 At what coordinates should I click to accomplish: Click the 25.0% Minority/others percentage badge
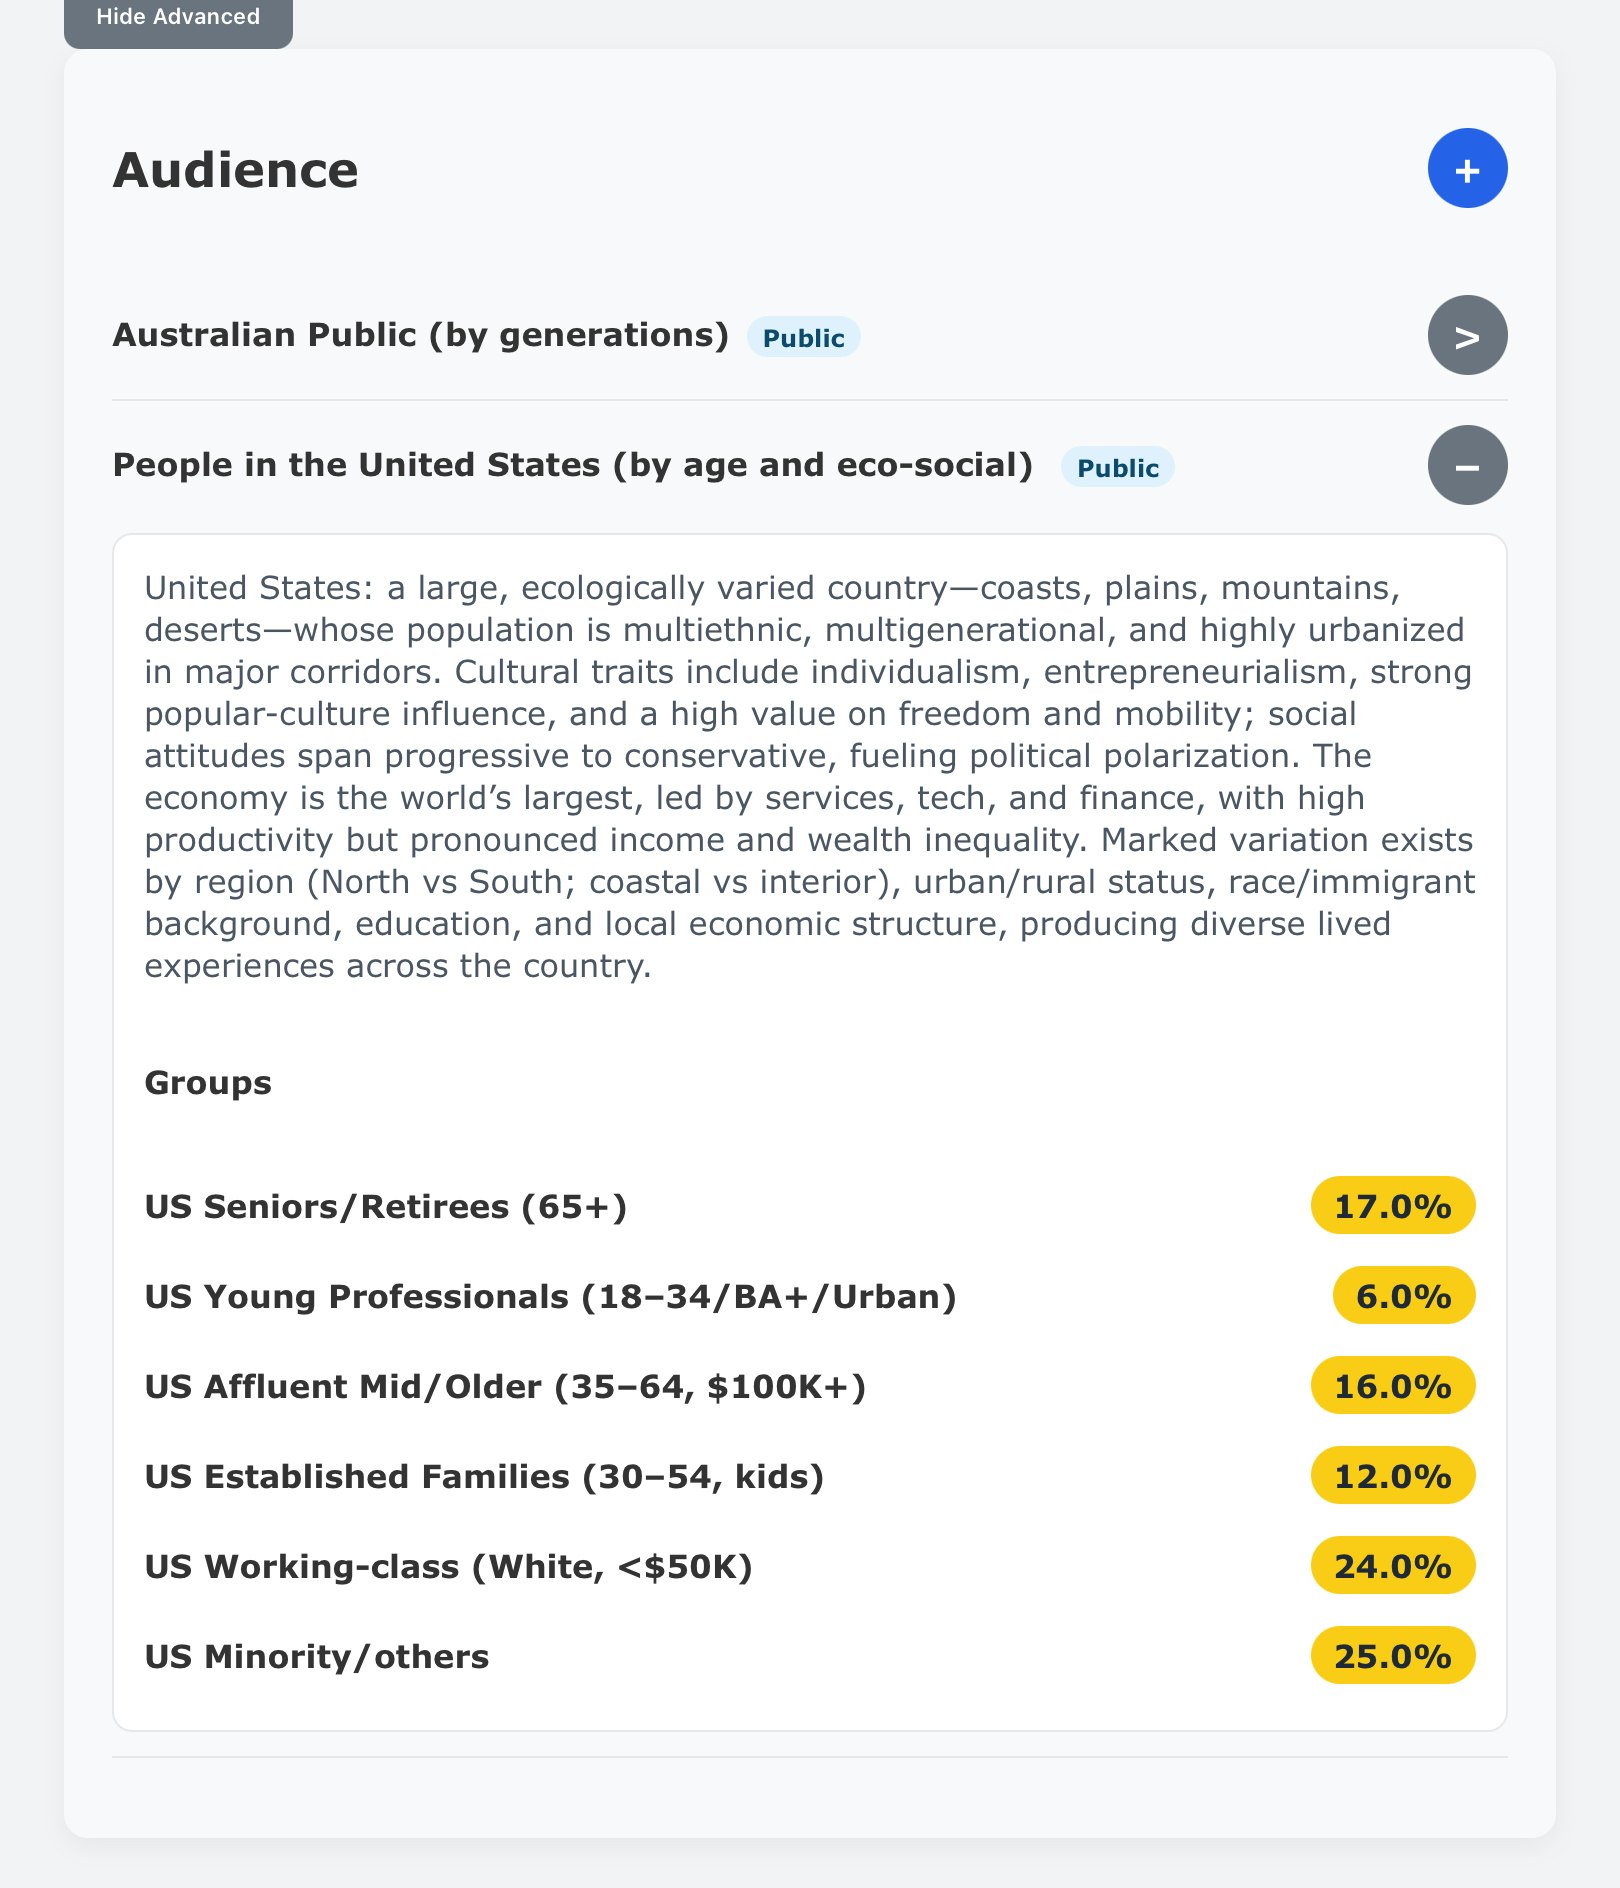[1392, 1656]
